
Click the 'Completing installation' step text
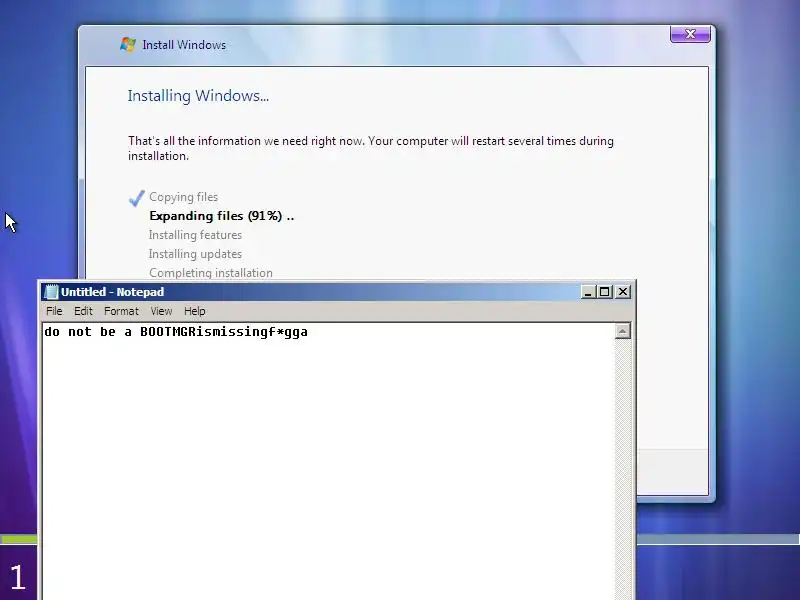tap(211, 272)
